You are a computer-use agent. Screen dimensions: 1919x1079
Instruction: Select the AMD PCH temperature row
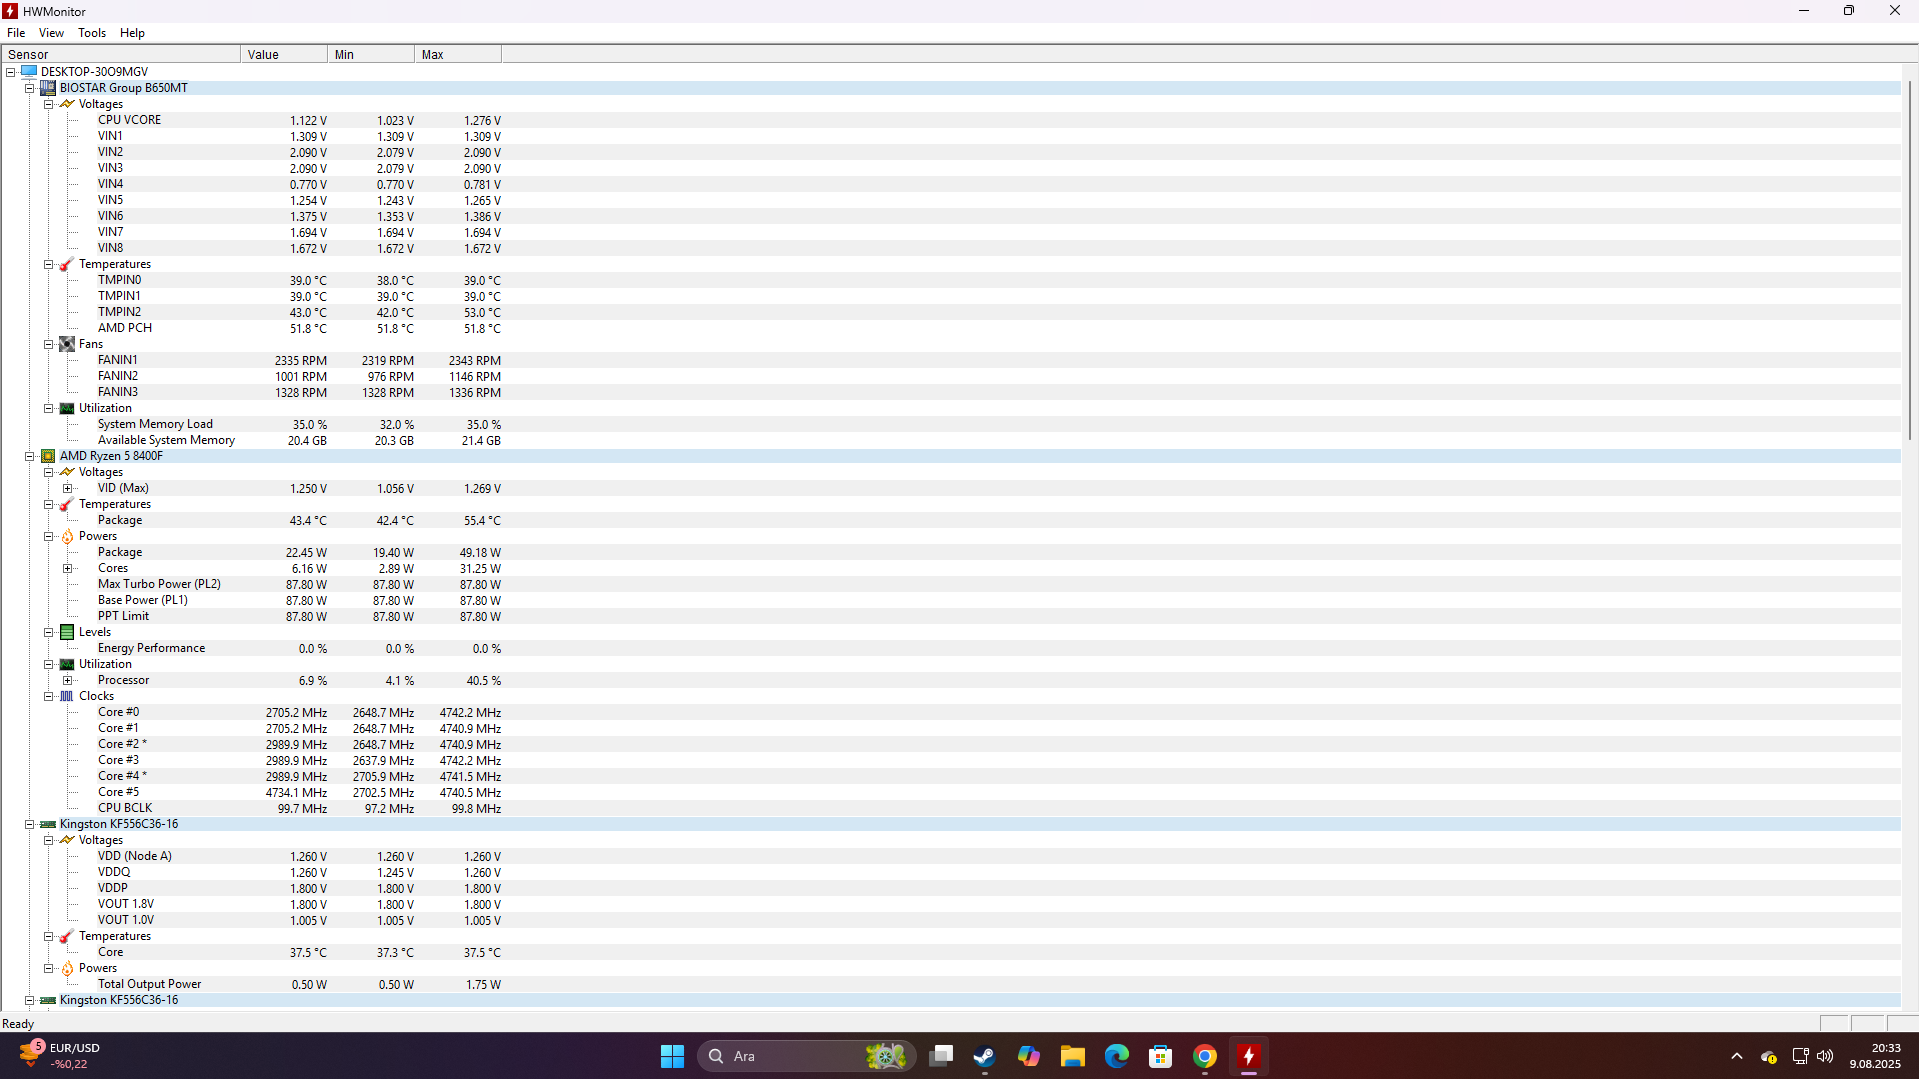(950, 328)
